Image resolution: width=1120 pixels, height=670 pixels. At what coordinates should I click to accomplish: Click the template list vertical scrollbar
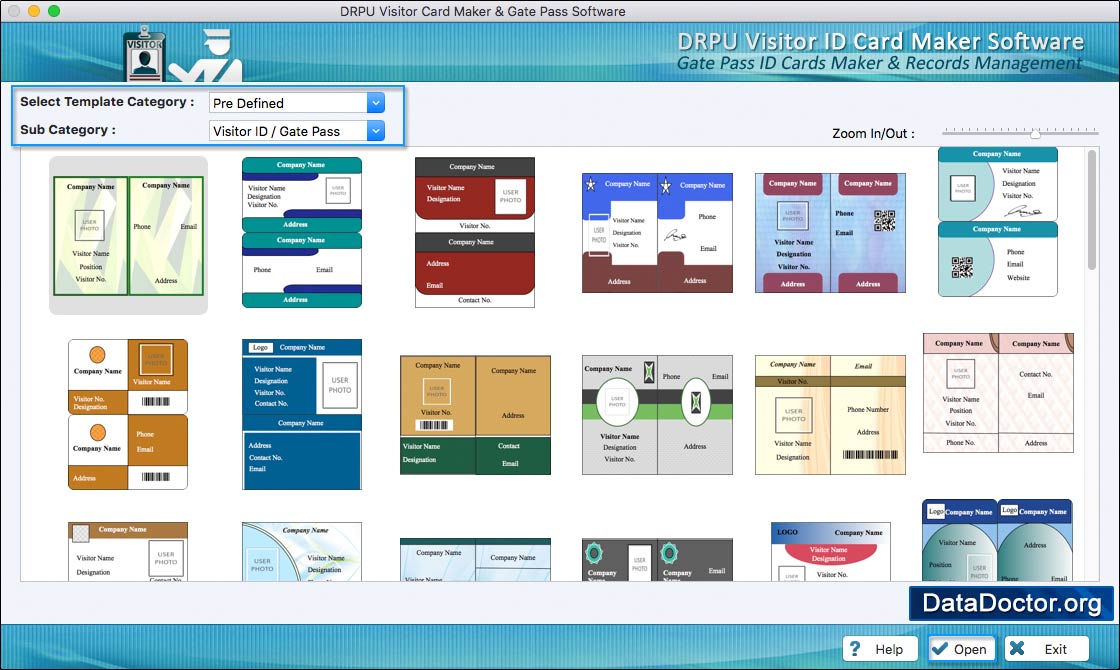tap(1091, 210)
